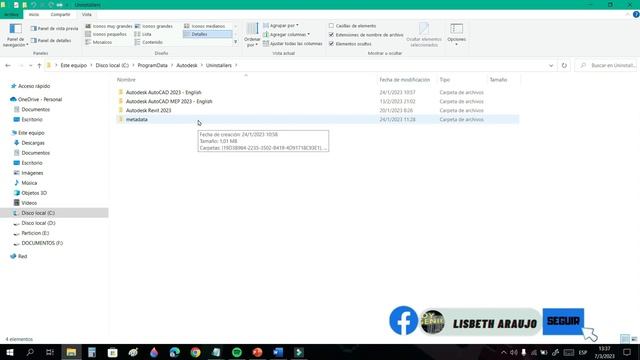Click Disco local (C:) breadcrumb
640x360 pixels.
pyautogui.click(x=112, y=65)
